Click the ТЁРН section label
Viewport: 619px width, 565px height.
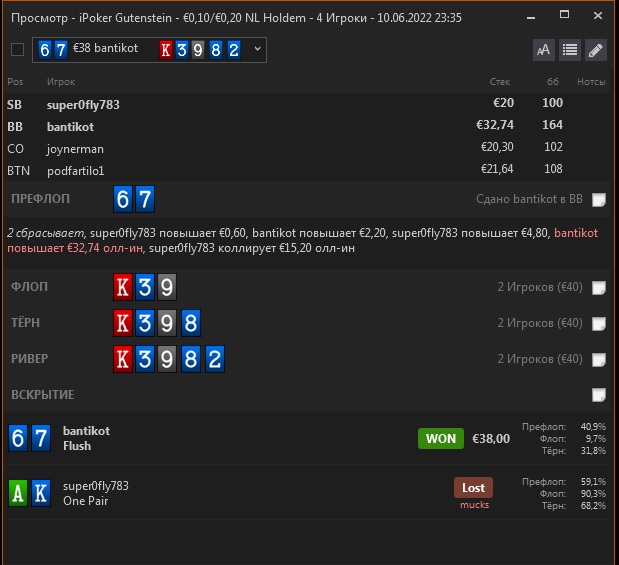click(25, 323)
